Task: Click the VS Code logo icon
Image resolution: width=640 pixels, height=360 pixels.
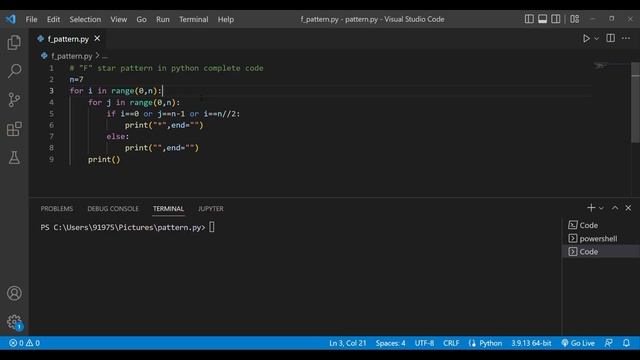Action: (x=11, y=19)
